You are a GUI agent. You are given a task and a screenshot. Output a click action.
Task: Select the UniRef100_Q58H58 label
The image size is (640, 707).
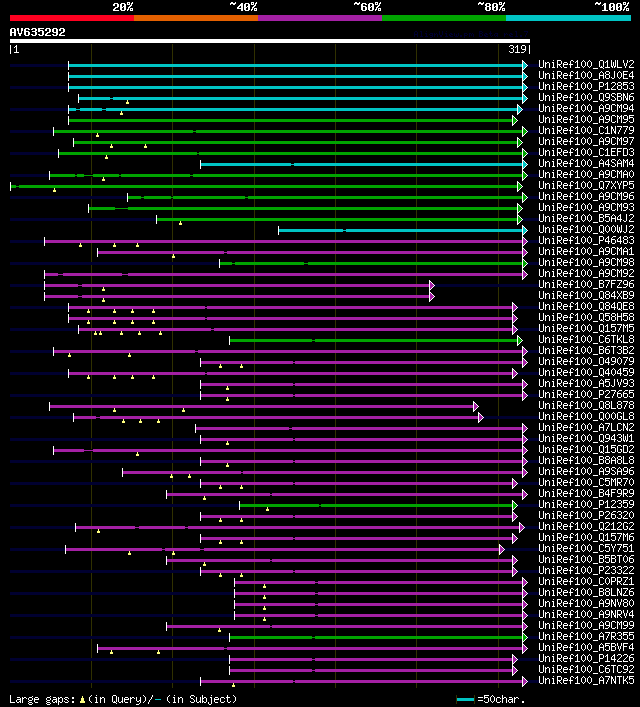[586, 318]
